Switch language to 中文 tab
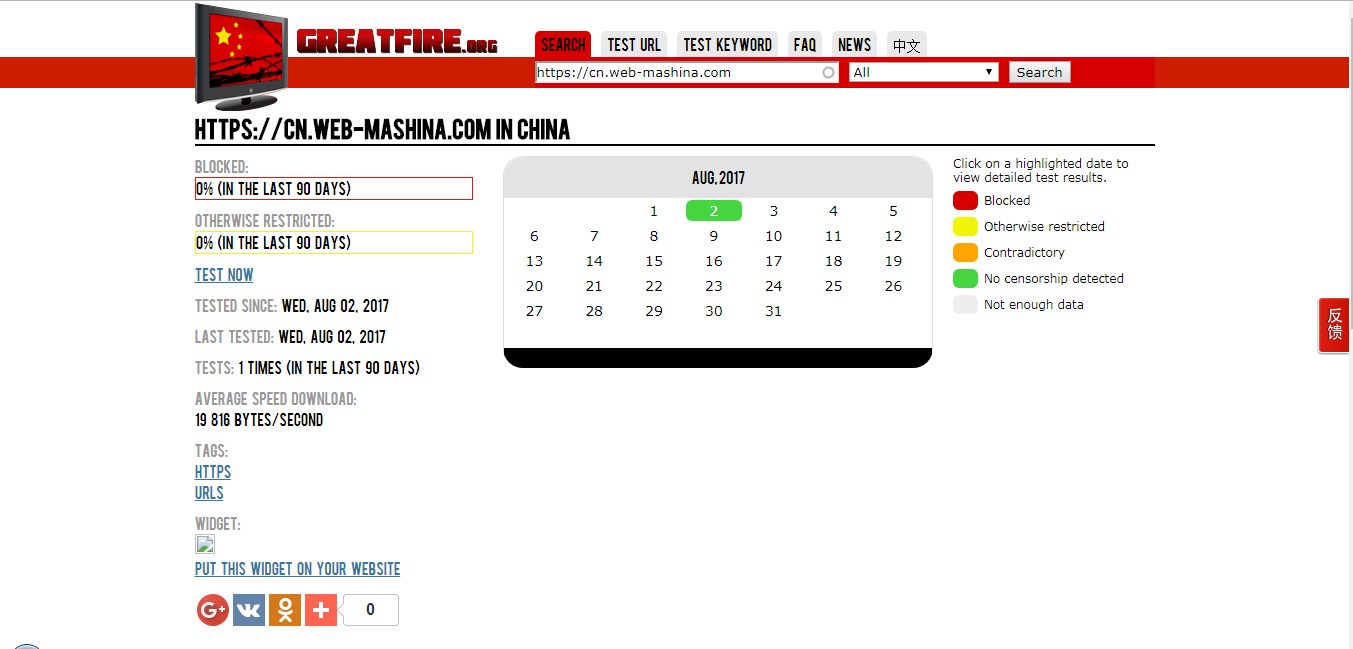This screenshot has width=1353, height=649. [907, 45]
